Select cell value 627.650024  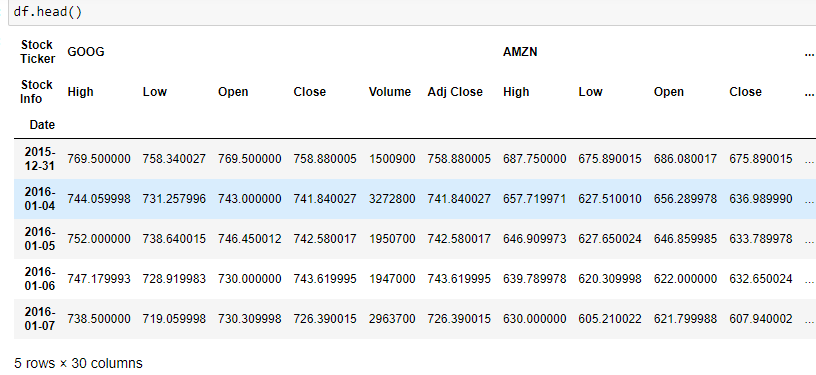point(610,239)
